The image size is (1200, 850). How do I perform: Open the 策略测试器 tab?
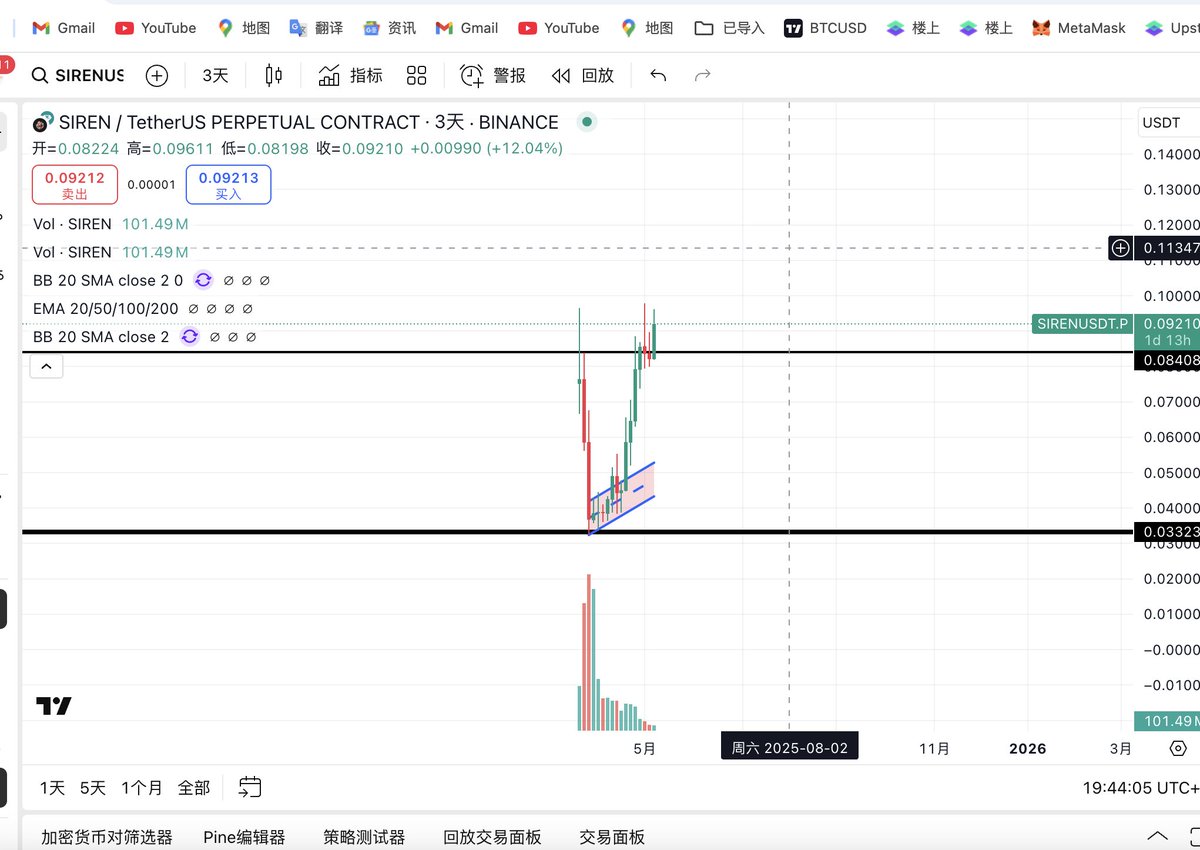coord(364,837)
